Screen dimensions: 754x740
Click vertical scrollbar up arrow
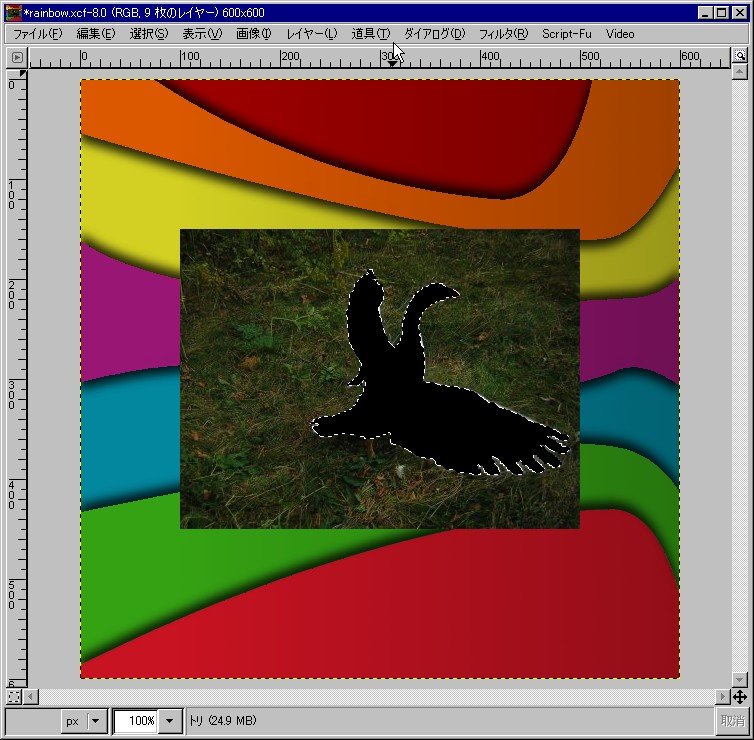pyautogui.click(x=740, y=72)
